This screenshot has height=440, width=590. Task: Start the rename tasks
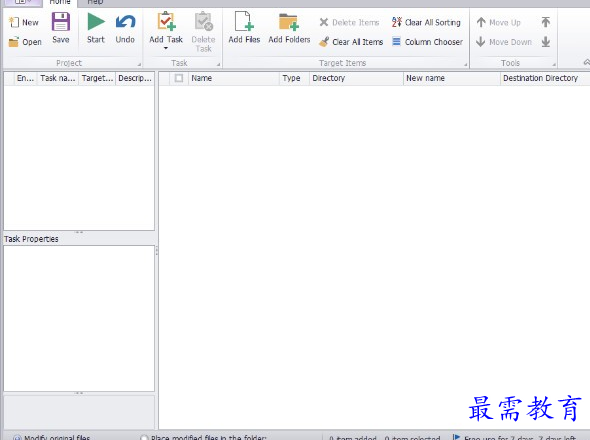[96, 28]
